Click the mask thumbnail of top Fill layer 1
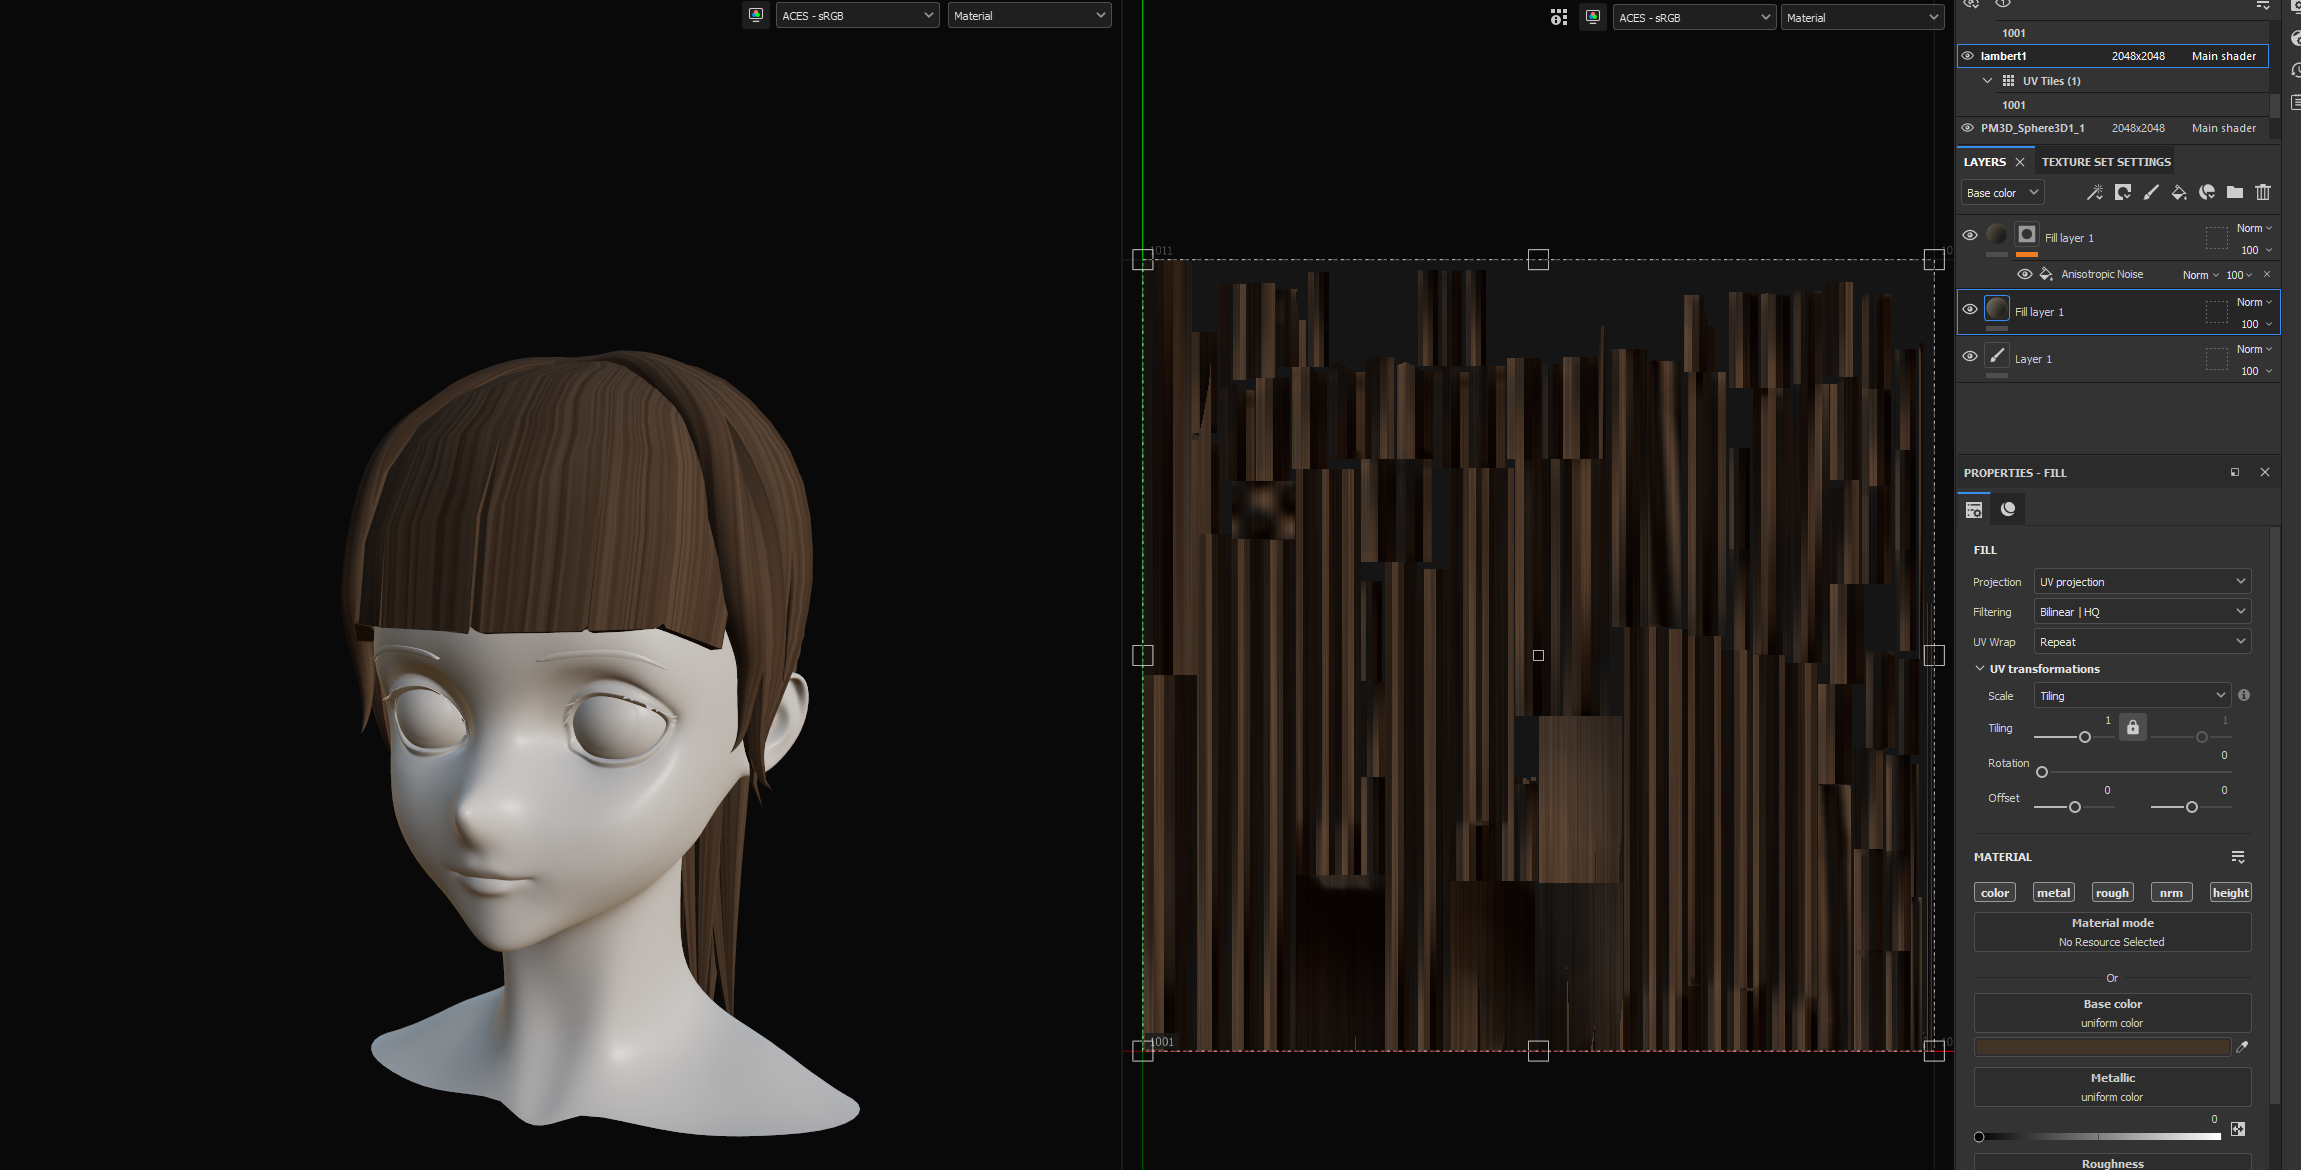This screenshot has height=1170, width=2301. (2027, 235)
